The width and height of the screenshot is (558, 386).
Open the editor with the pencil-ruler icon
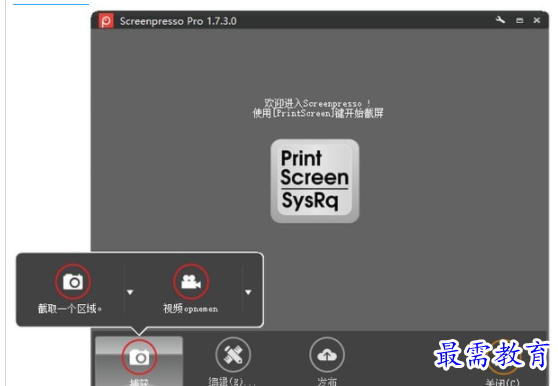pyautogui.click(x=233, y=355)
